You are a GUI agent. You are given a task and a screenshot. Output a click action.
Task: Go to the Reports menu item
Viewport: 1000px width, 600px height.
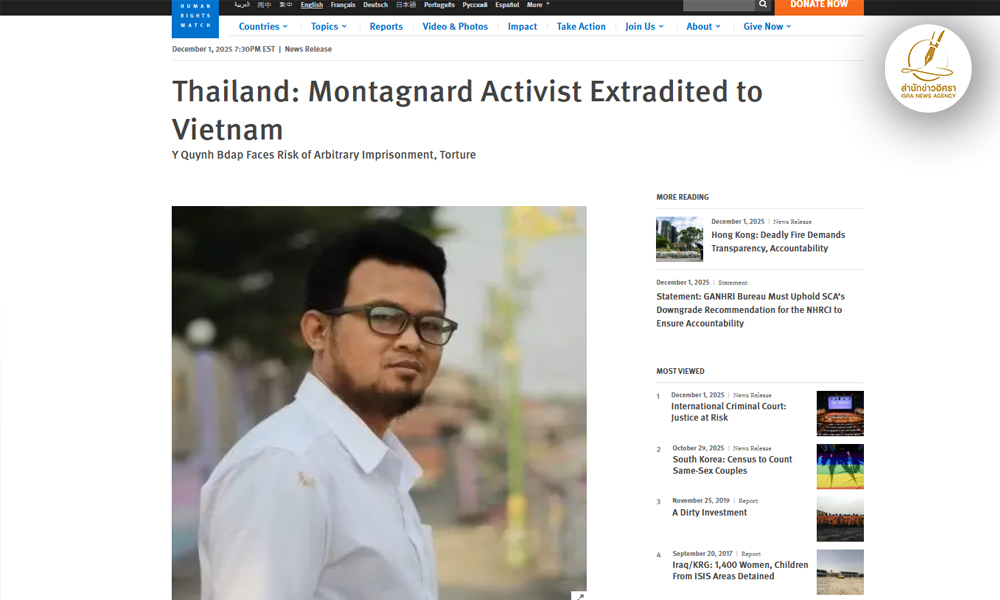point(386,26)
